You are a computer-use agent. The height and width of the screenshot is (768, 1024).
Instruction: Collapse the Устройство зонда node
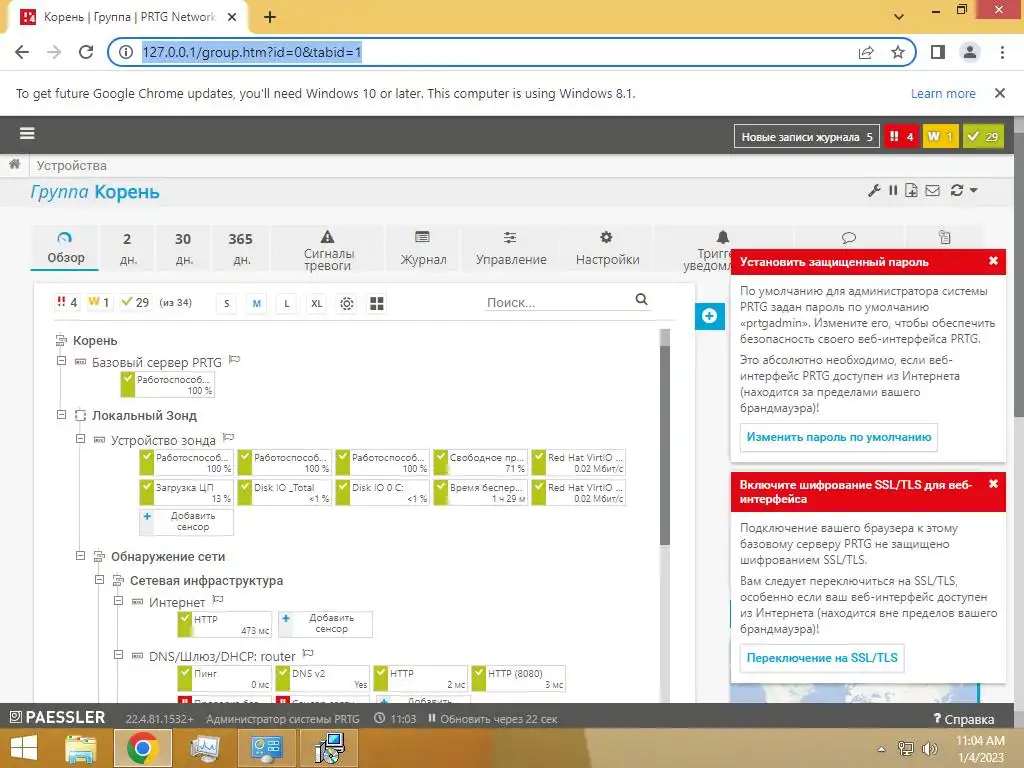click(80, 439)
